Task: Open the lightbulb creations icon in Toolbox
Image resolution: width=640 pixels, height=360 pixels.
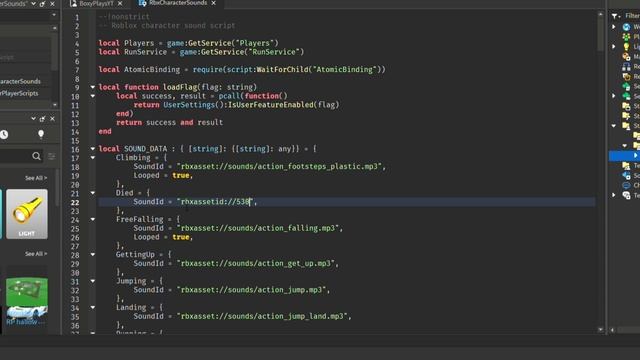Action: [x=41, y=134]
